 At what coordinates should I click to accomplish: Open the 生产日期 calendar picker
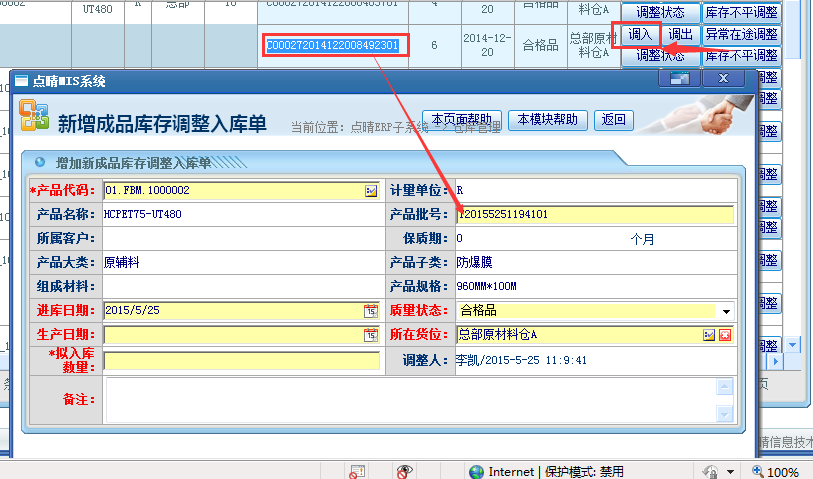(x=371, y=335)
